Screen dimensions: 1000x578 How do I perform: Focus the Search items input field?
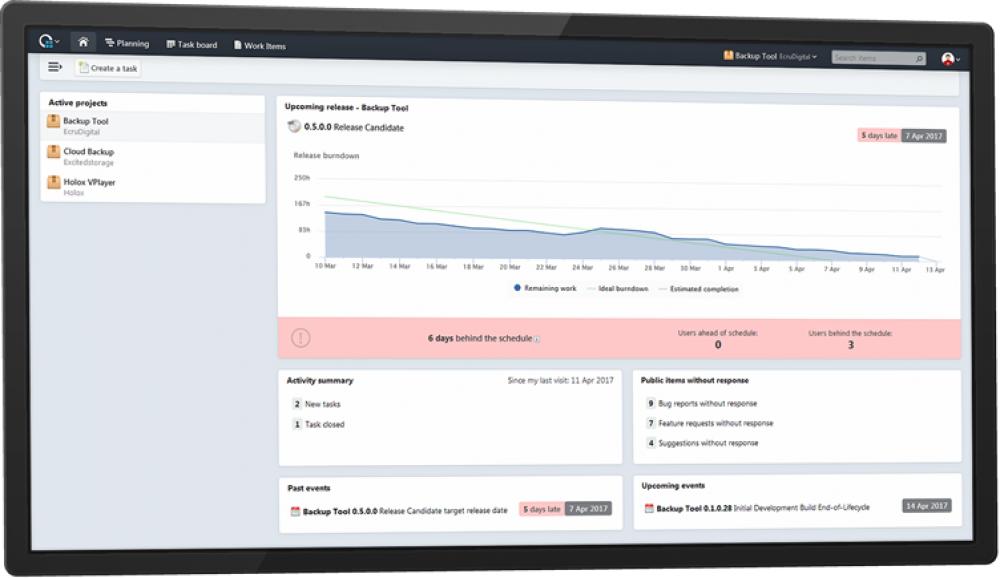(871, 58)
